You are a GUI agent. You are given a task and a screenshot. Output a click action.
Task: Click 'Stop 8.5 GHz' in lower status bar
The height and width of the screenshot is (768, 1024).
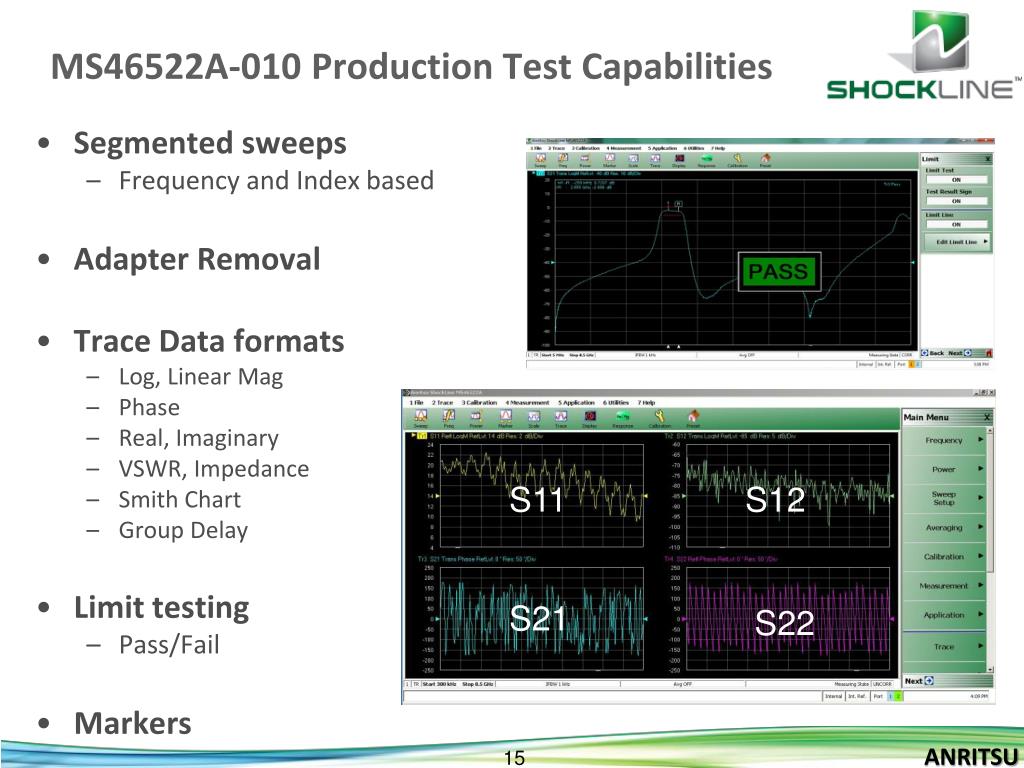(x=477, y=684)
